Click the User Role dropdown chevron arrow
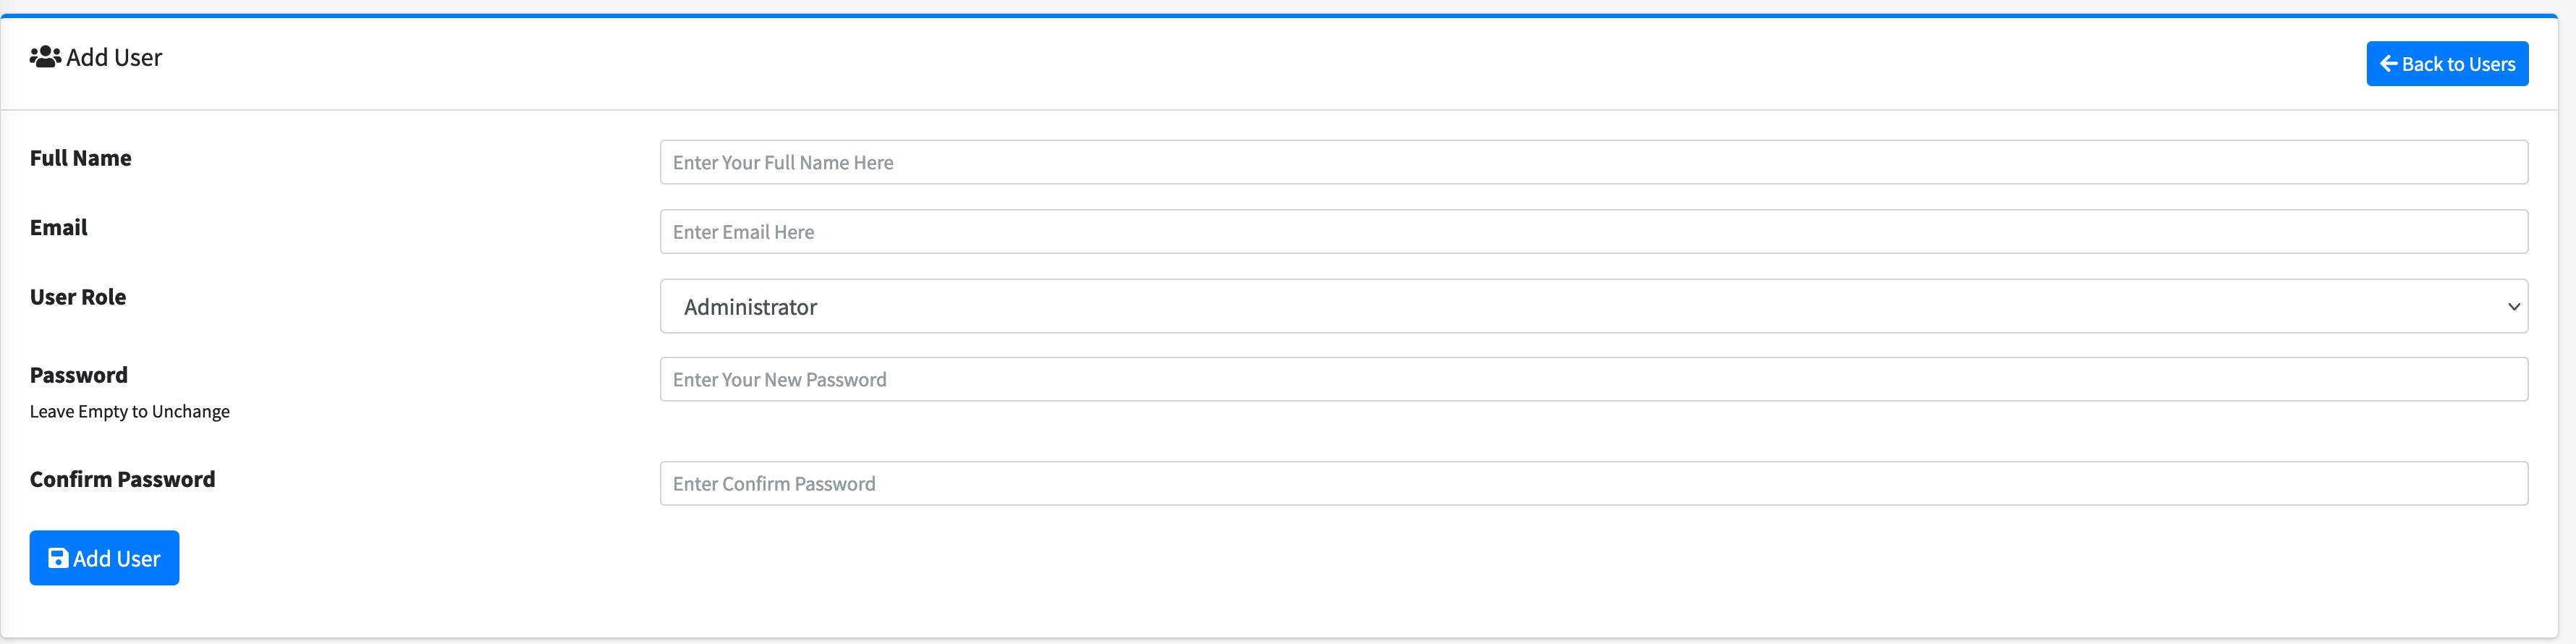 [x=2513, y=307]
